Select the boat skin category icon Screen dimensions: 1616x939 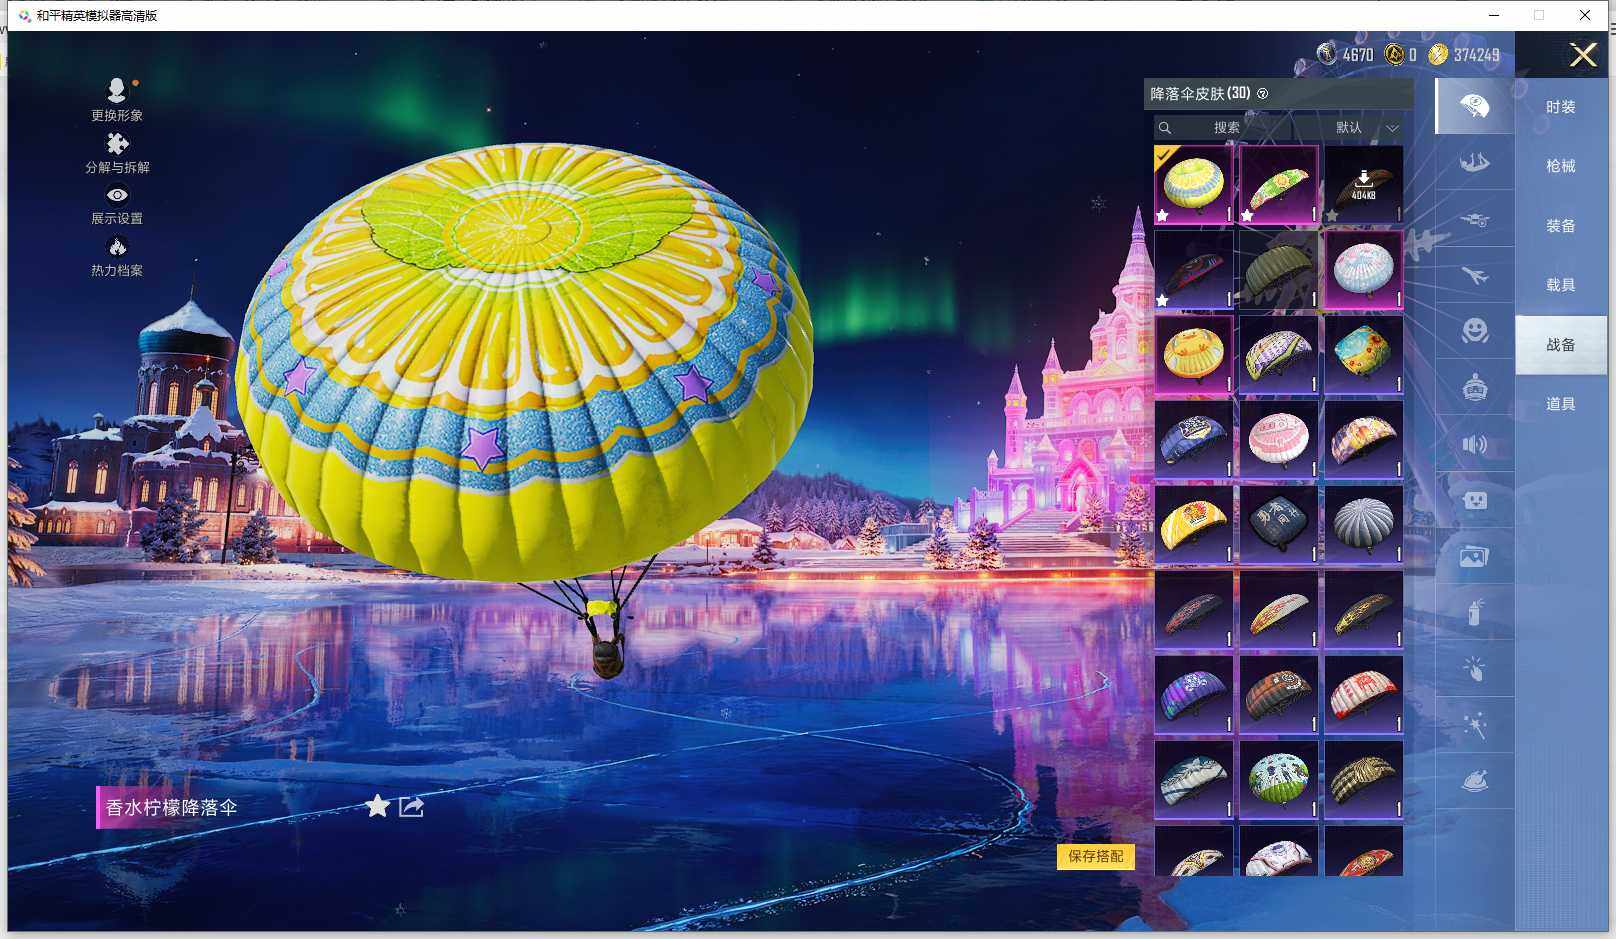(x=1474, y=162)
